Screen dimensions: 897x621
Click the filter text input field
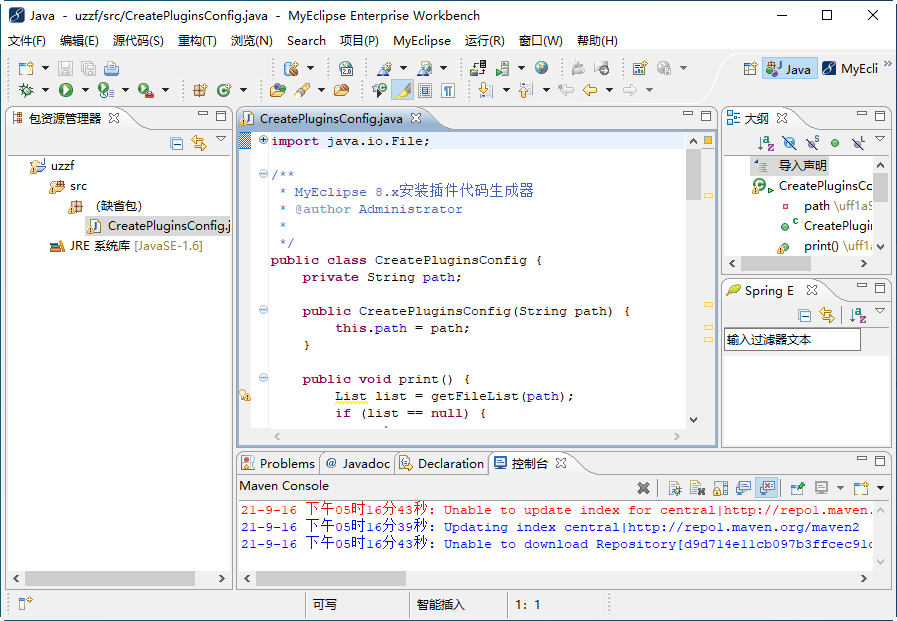(x=792, y=340)
